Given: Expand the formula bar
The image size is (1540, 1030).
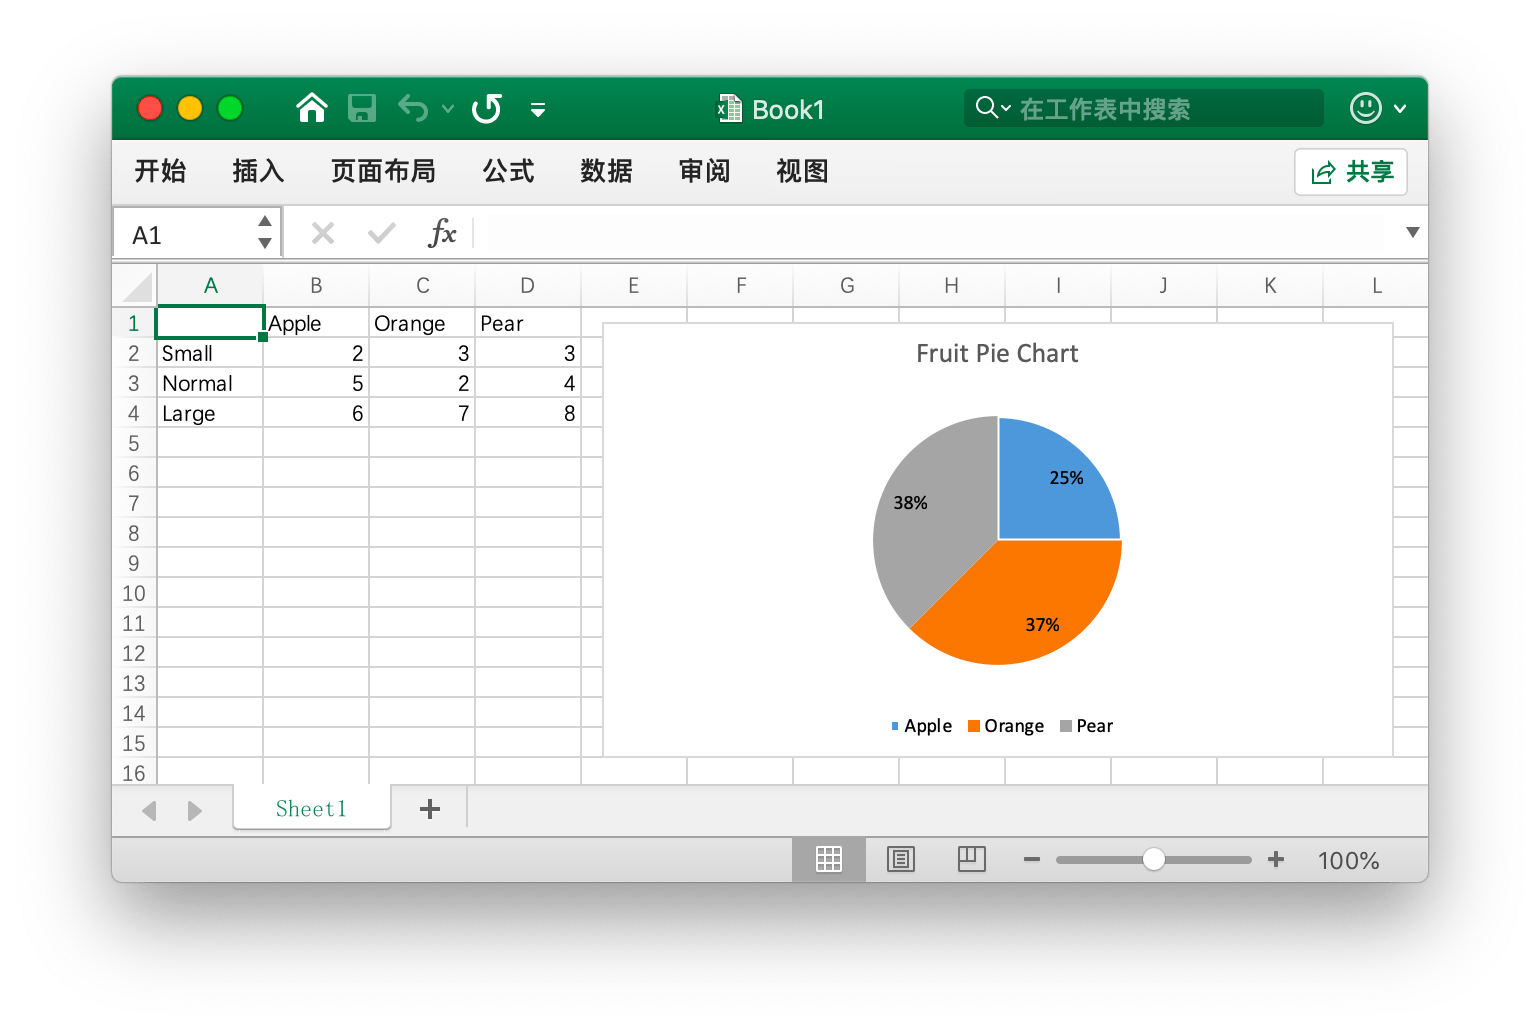Looking at the screenshot, I should click(1412, 233).
